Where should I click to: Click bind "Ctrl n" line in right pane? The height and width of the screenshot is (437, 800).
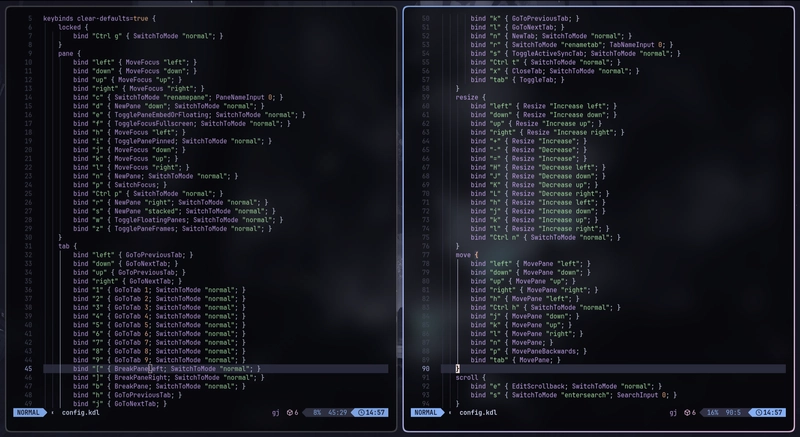click(545, 238)
